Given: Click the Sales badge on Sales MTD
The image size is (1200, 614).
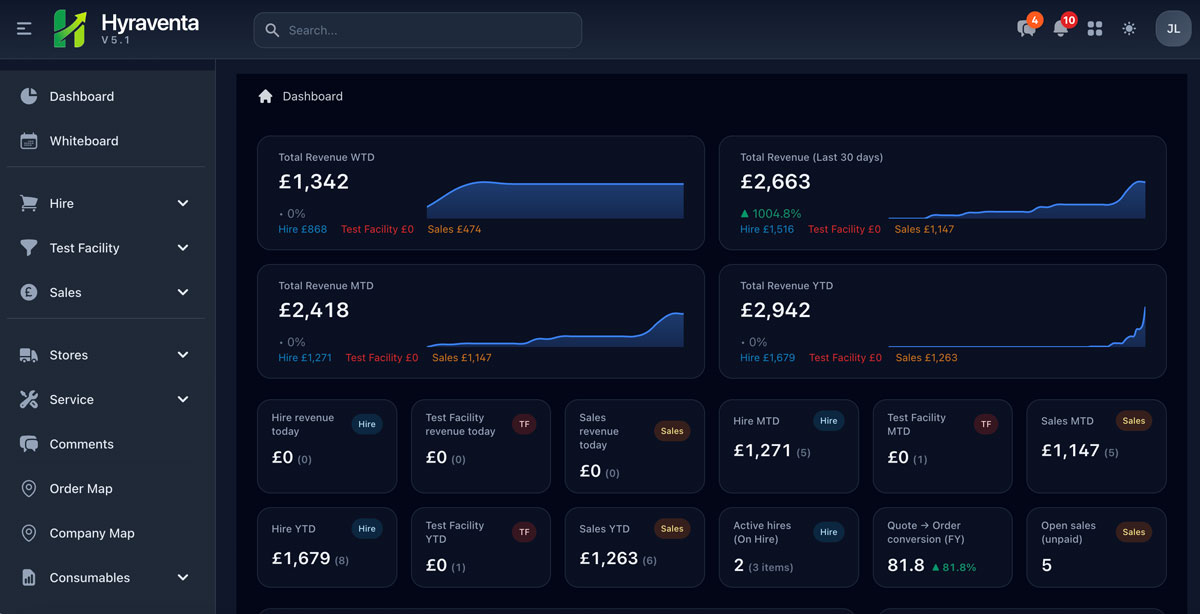Looking at the screenshot, I should pyautogui.click(x=1133, y=421).
